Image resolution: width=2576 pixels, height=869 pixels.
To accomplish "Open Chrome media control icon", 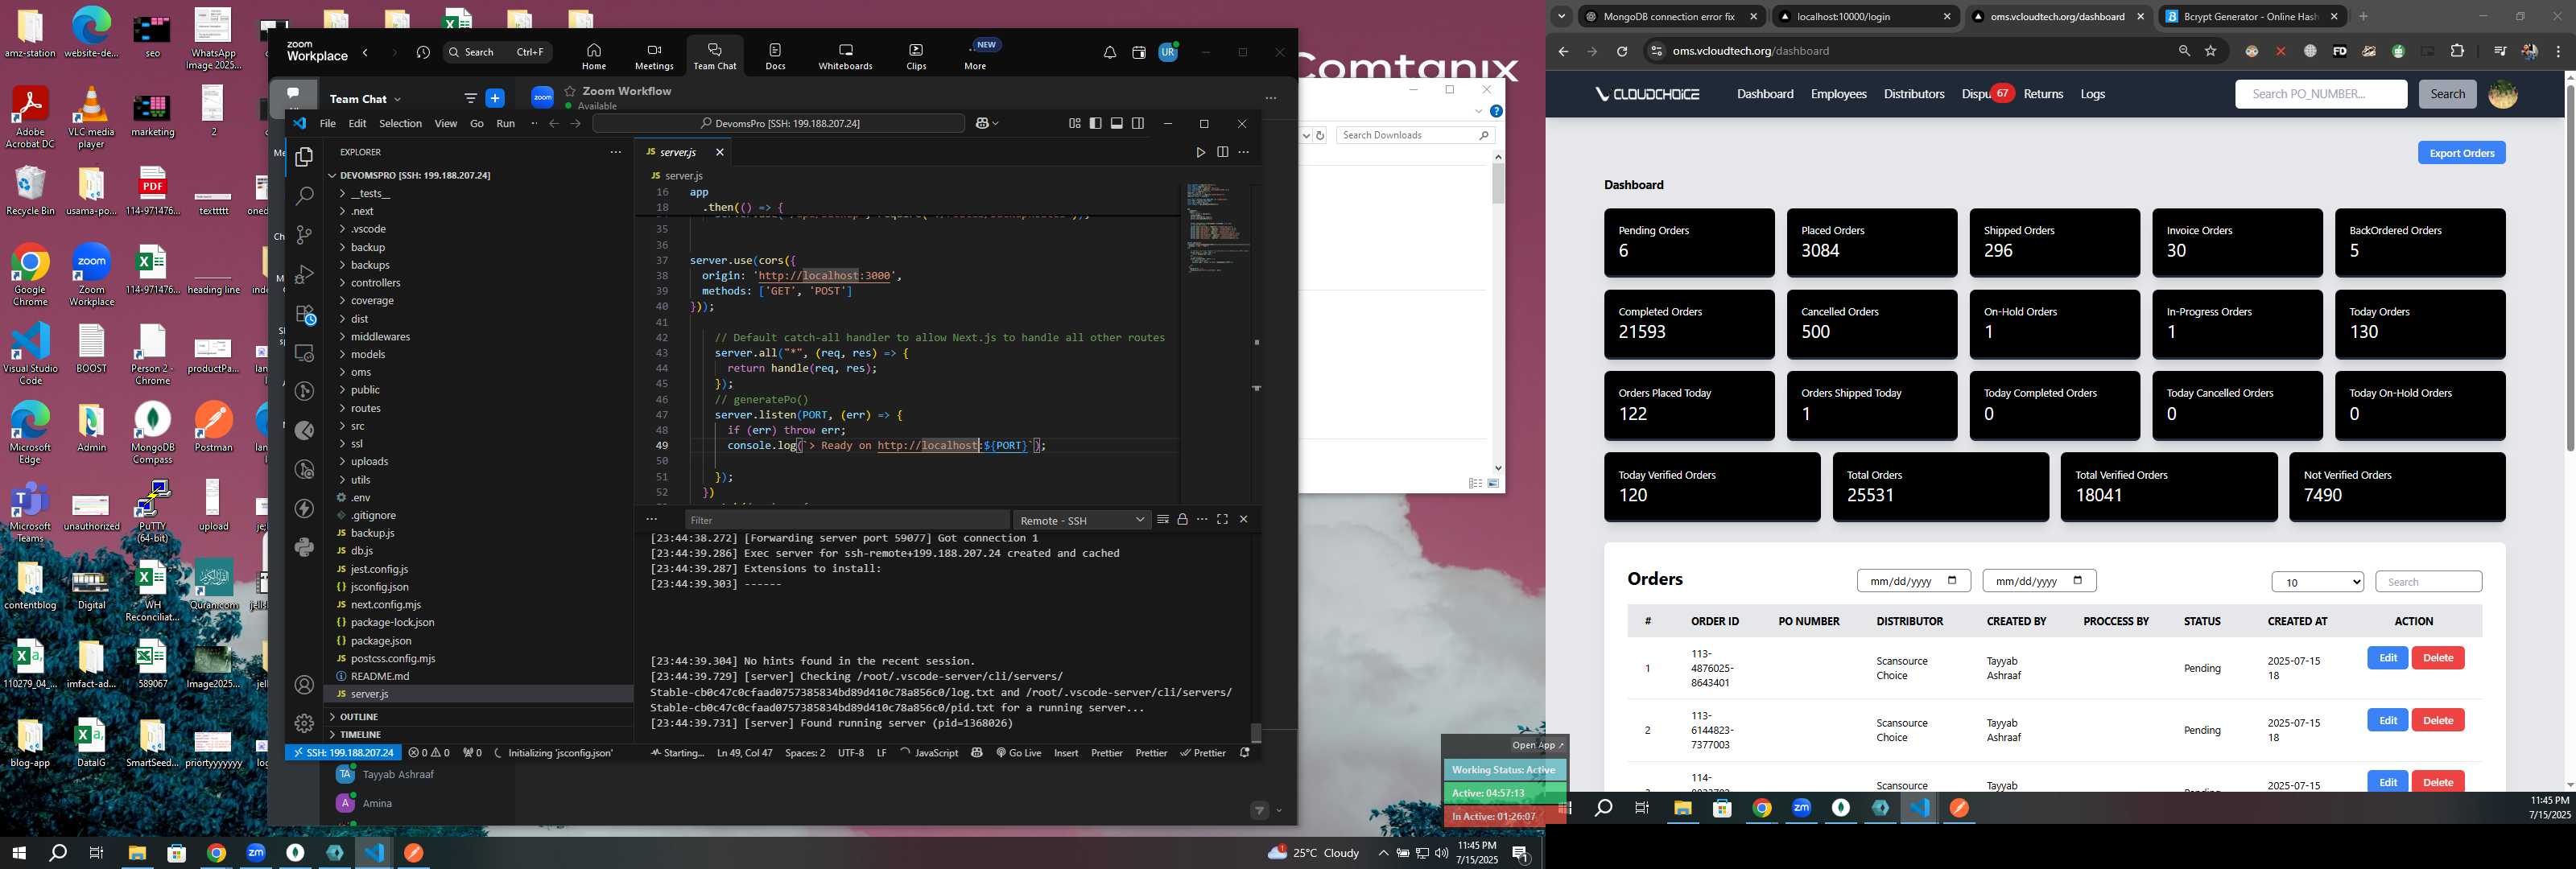I will (2500, 51).
